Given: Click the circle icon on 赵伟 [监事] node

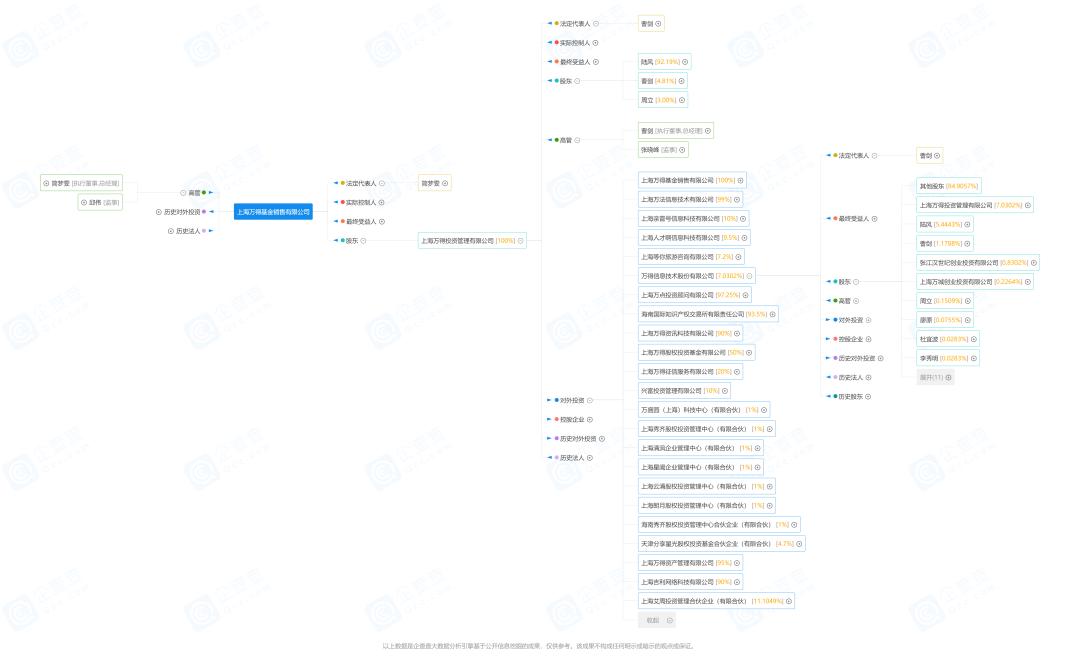Looking at the screenshot, I should (84, 203).
